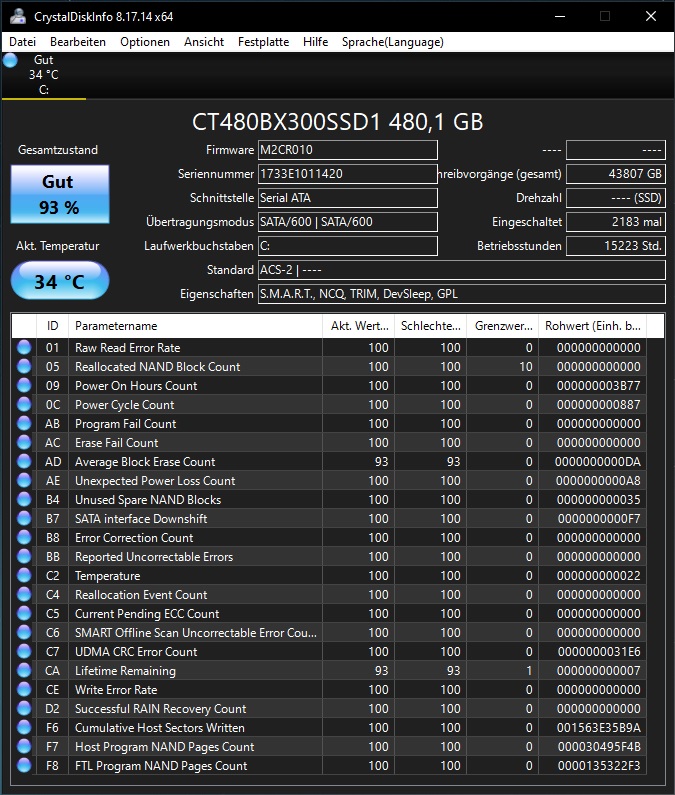Select the SMART Offline Scan Uncorrectable Error row
Screen dimensions: 675x795
(x=329, y=633)
